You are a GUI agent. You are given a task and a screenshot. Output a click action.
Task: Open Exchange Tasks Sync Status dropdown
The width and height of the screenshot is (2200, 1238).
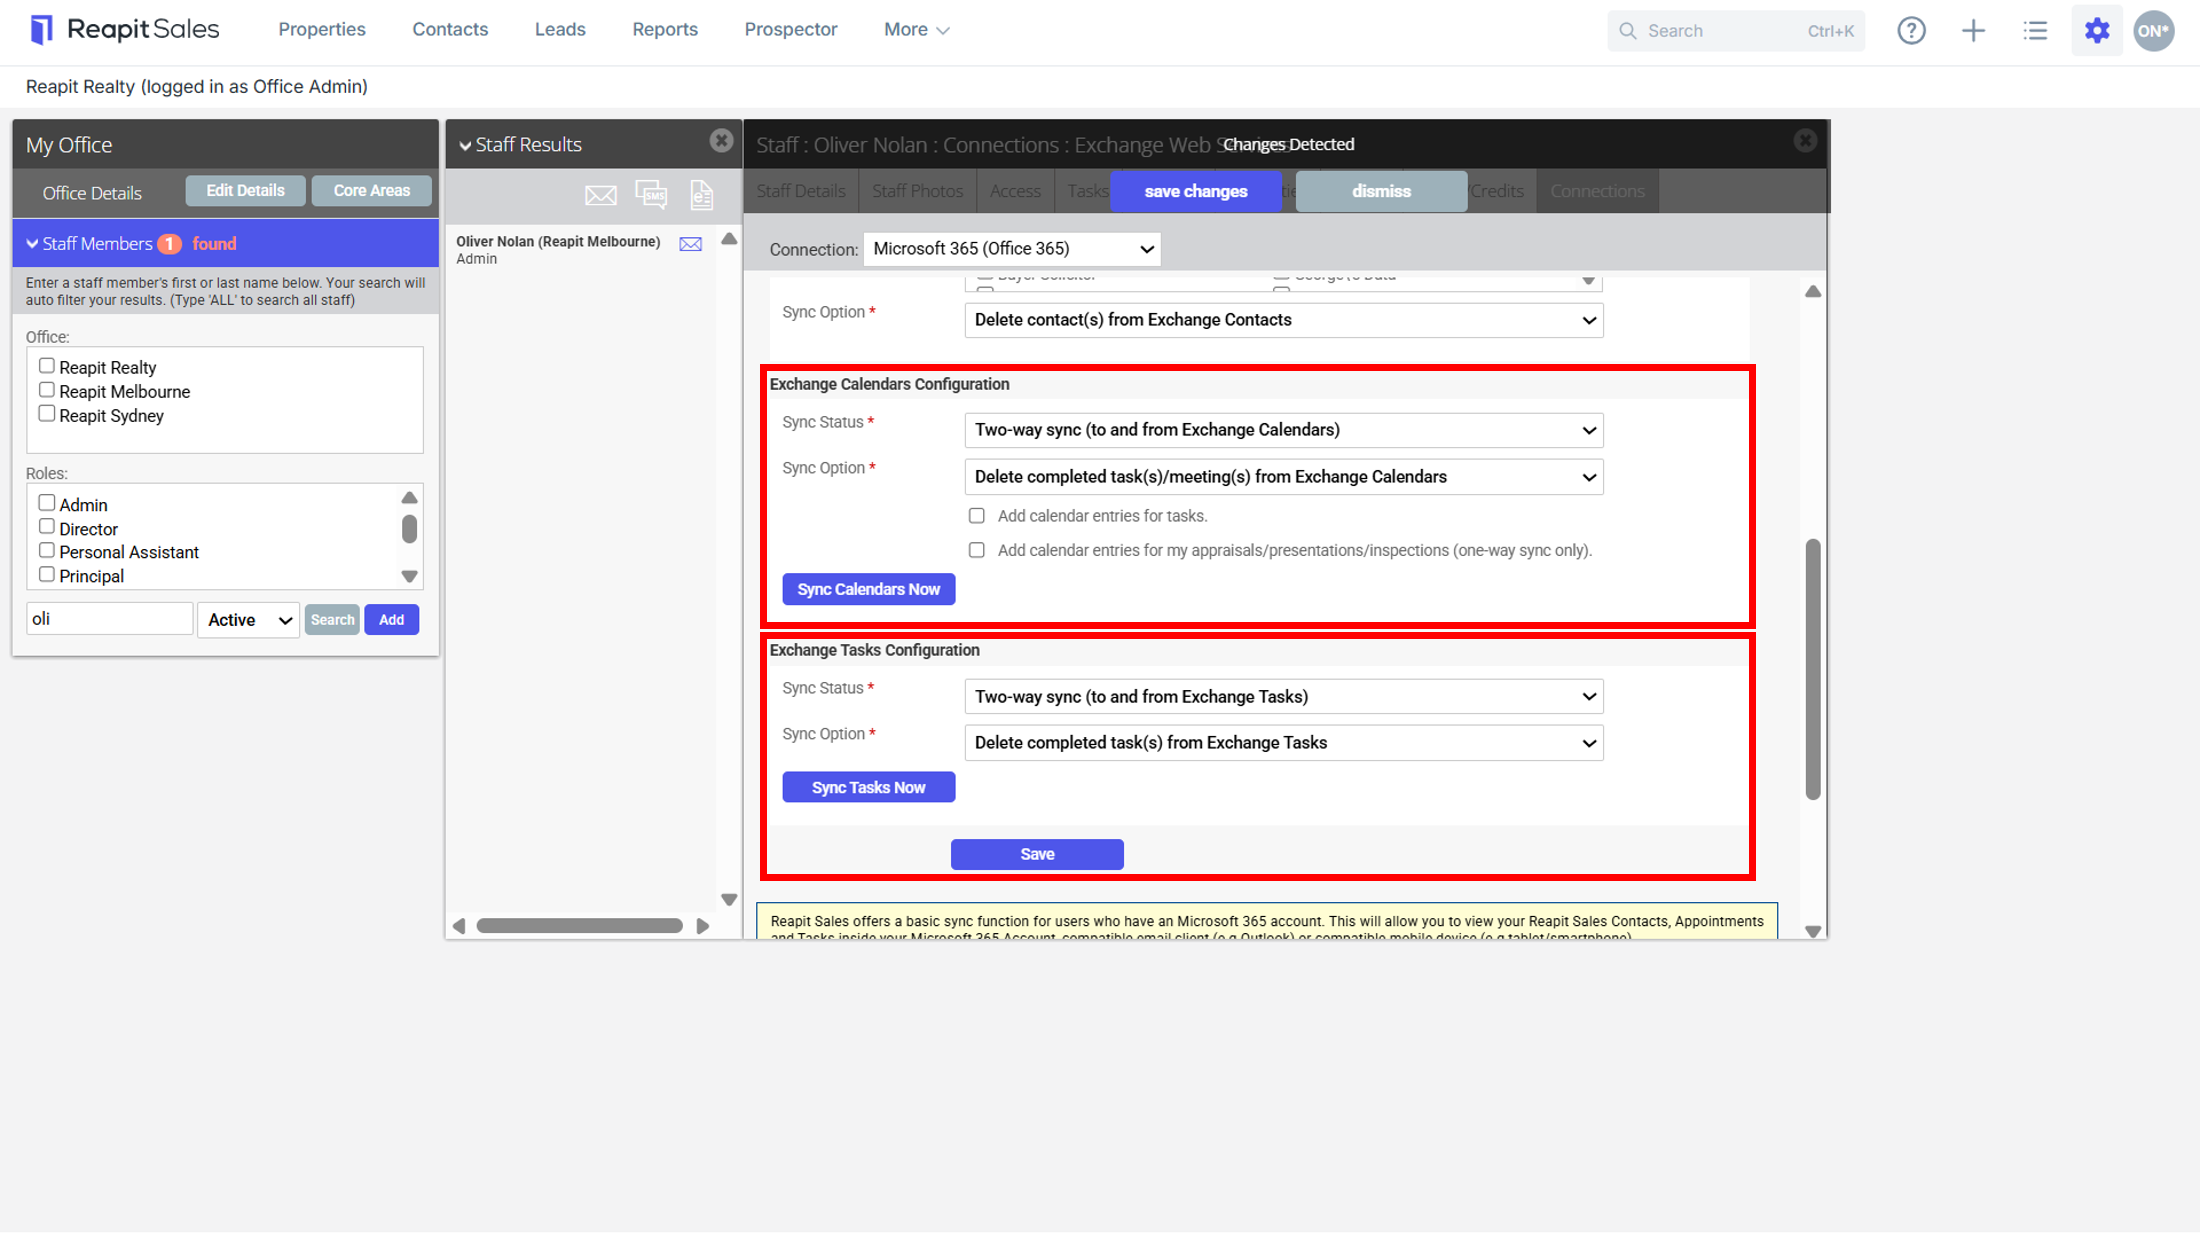pos(1284,697)
